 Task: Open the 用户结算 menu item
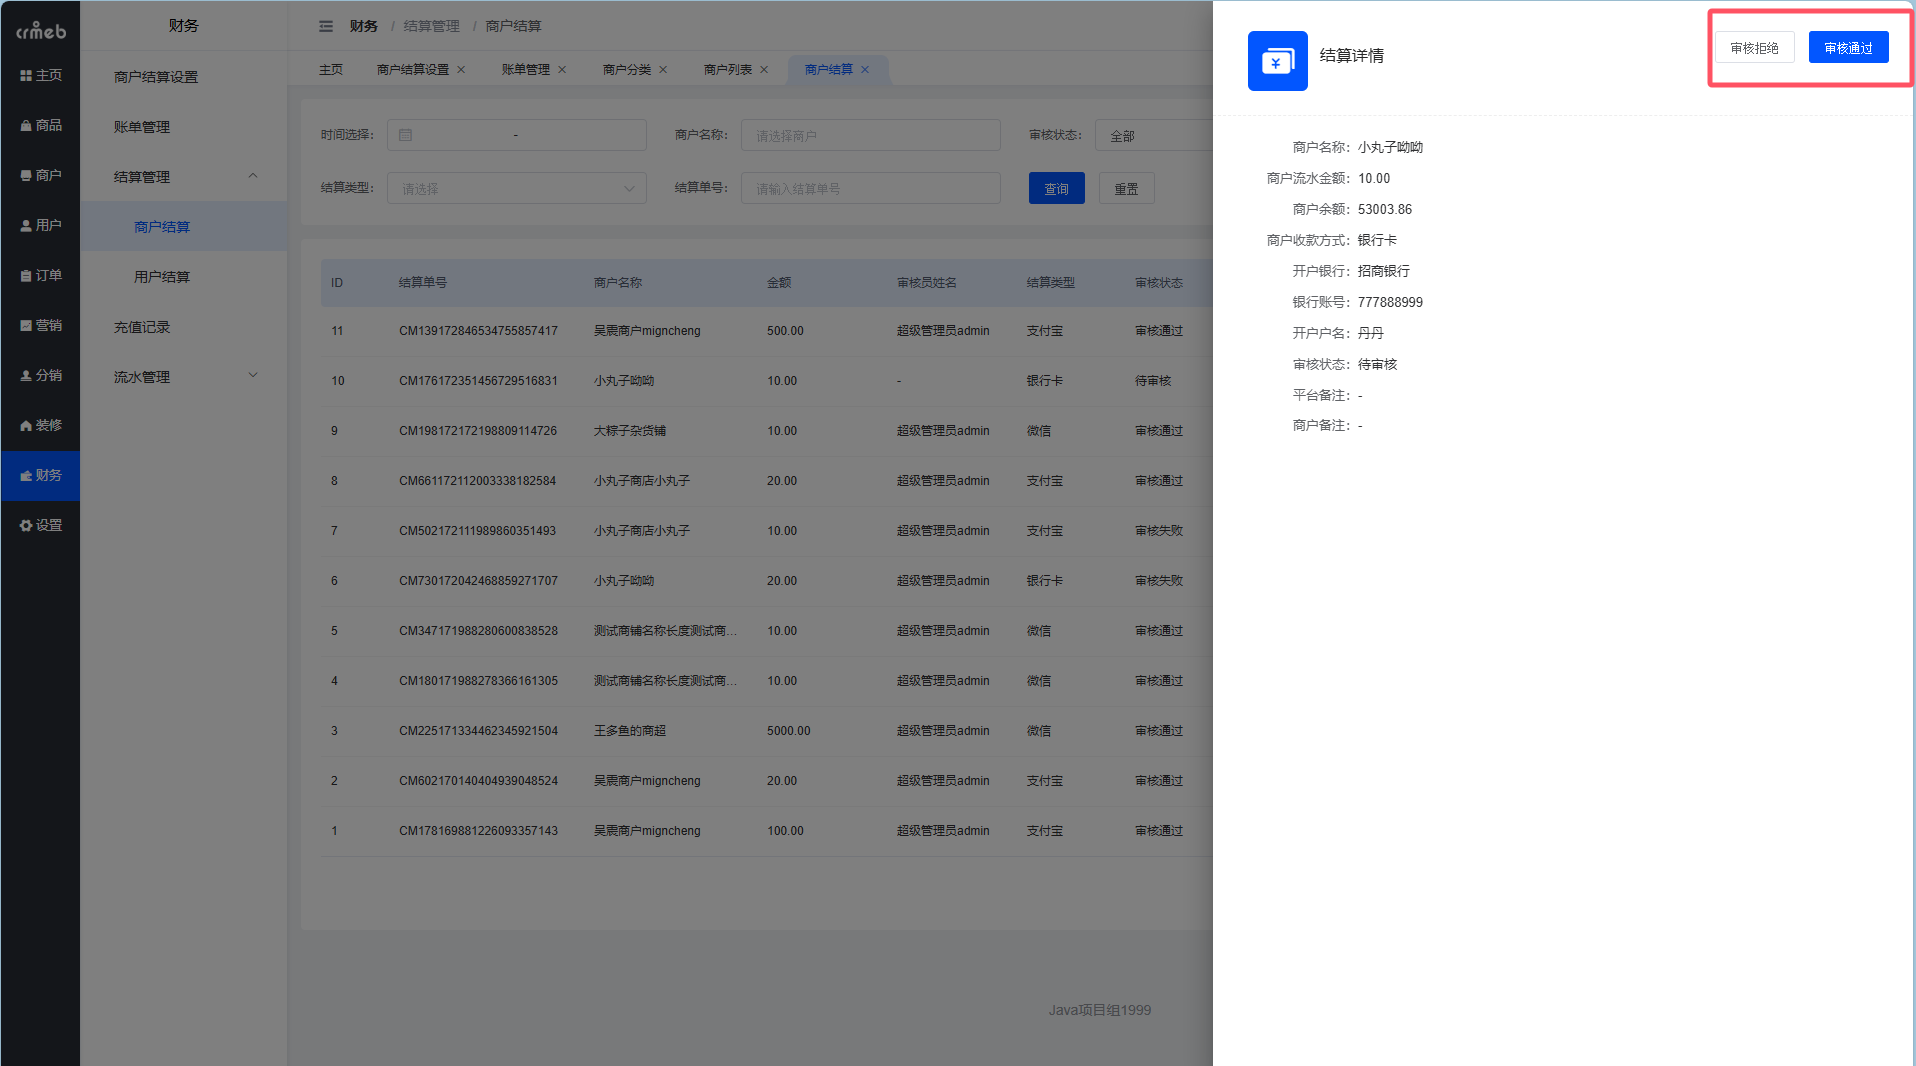click(162, 277)
